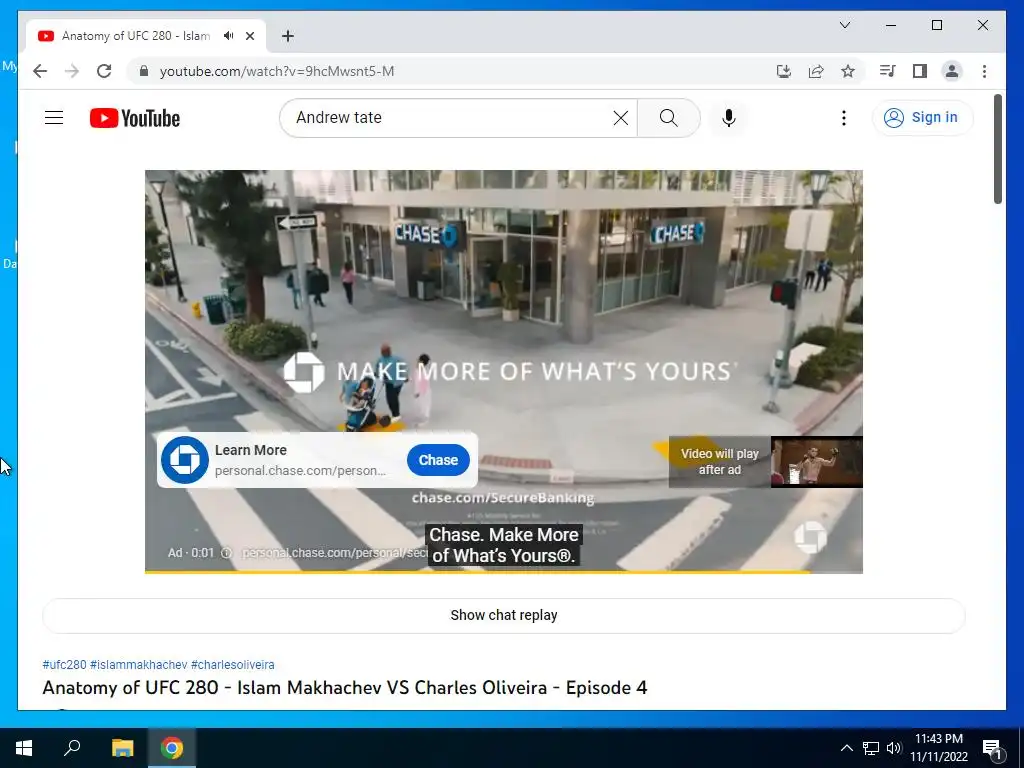Open the notification center icon
This screenshot has height=768, width=1024.
pos(992,748)
